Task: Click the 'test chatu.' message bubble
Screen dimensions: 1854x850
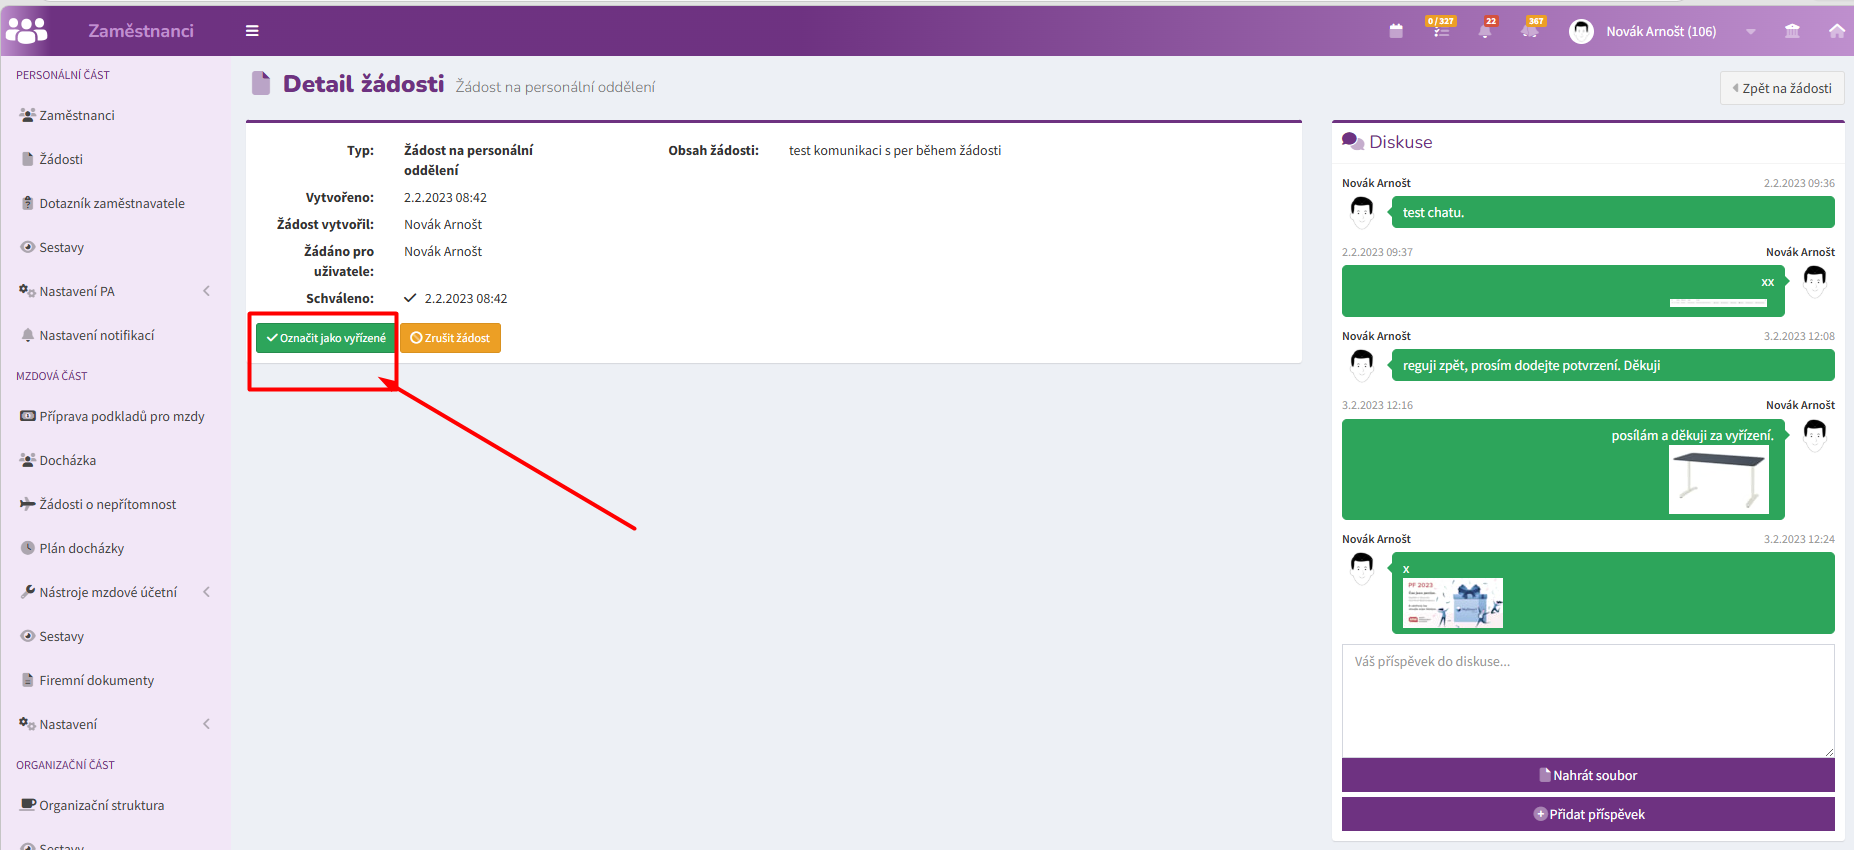Action: [1612, 212]
